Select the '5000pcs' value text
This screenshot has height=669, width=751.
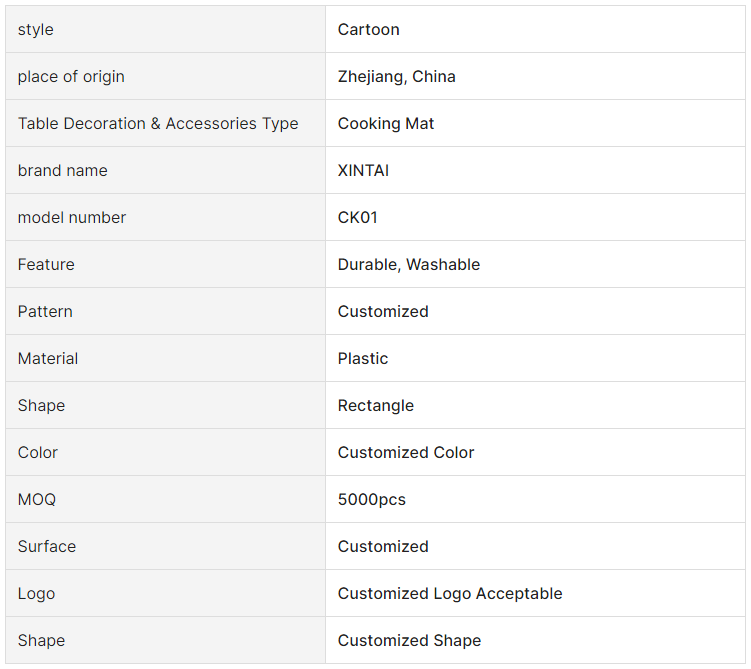coord(372,500)
